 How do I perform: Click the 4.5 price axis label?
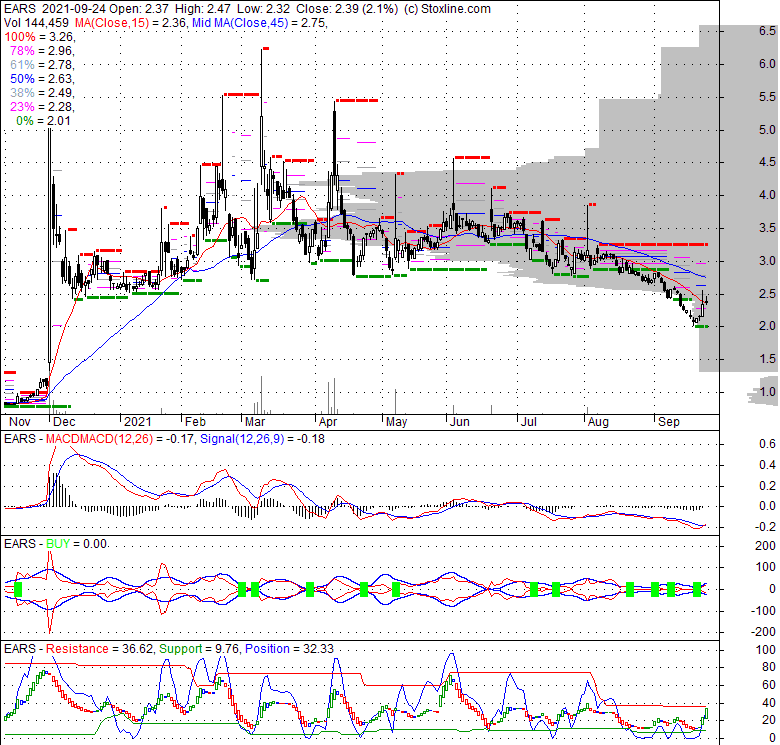pos(767,162)
